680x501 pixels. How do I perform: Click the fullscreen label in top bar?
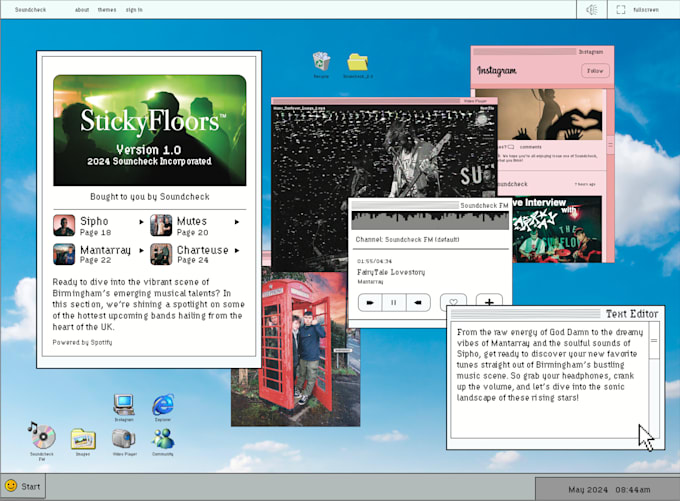[x=646, y=10]
